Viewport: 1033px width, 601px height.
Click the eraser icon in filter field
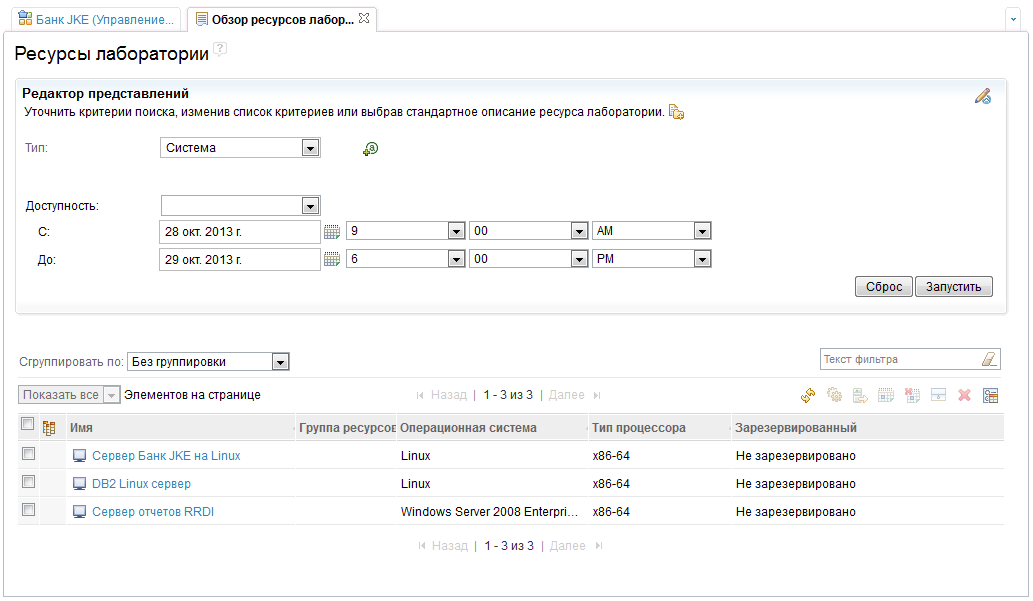tap(988, 359)
